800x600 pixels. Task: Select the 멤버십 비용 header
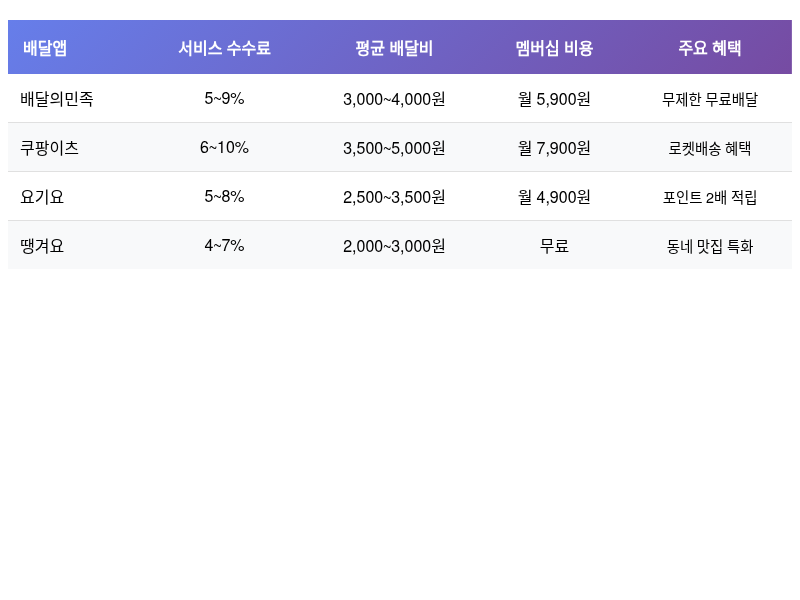[x=553, y=47]
